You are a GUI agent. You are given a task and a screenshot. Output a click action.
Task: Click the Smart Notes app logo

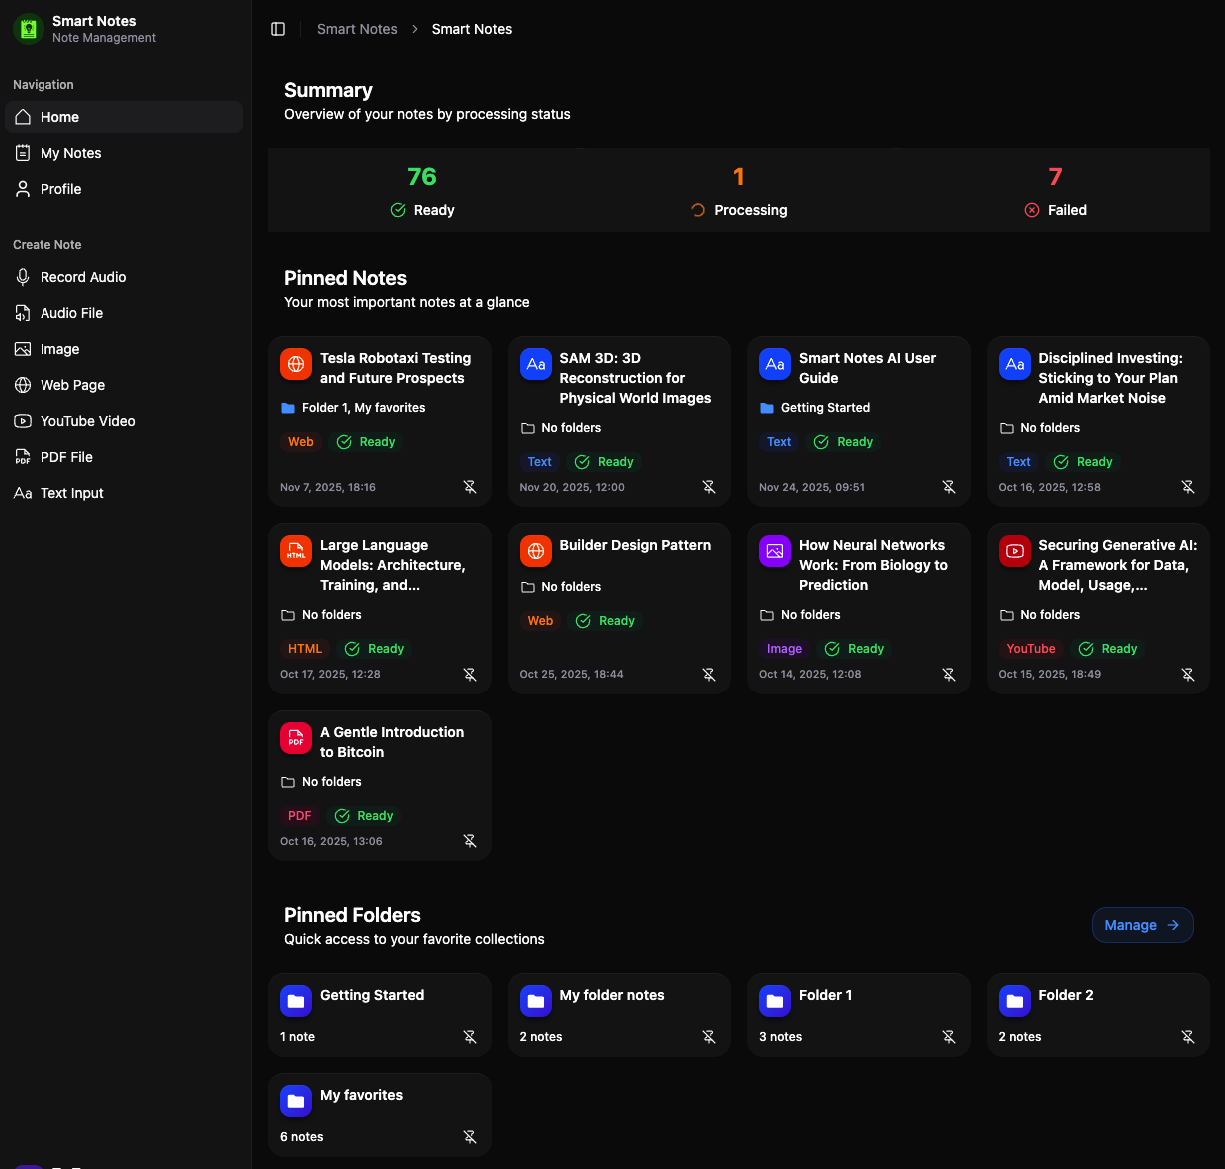(27, 29)
